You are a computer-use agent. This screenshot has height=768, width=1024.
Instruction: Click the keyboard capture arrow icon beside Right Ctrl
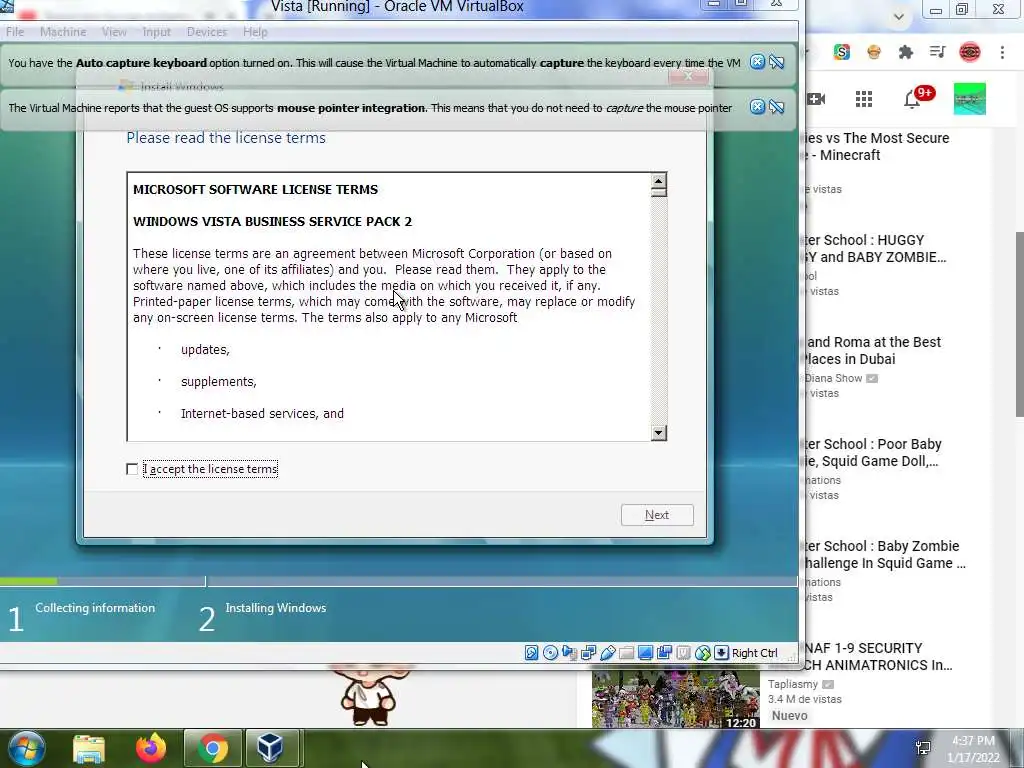pos(722,652)
